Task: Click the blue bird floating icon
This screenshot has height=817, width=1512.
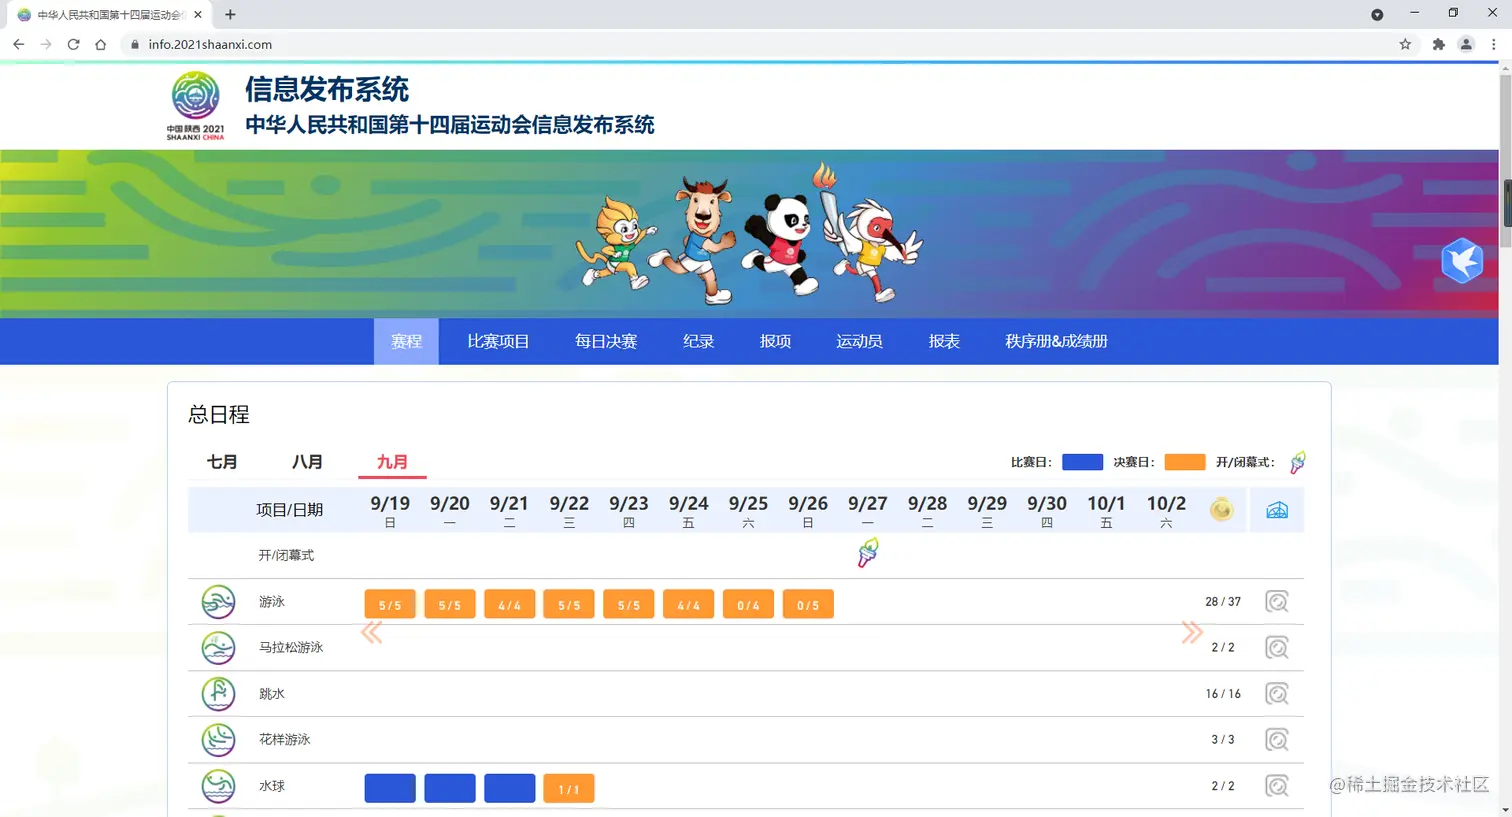Action: click(1462, 261)
